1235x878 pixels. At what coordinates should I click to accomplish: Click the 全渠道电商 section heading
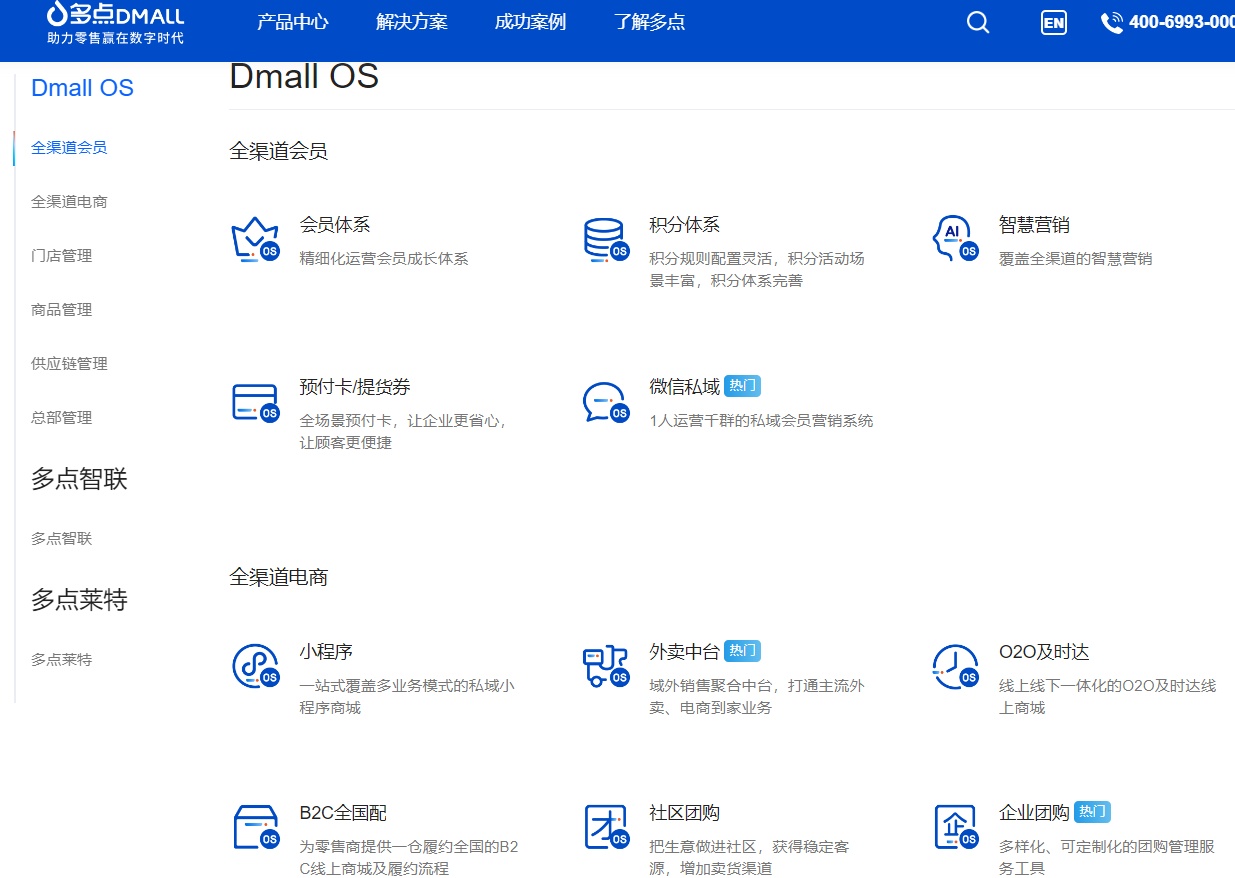click(279, 577)
